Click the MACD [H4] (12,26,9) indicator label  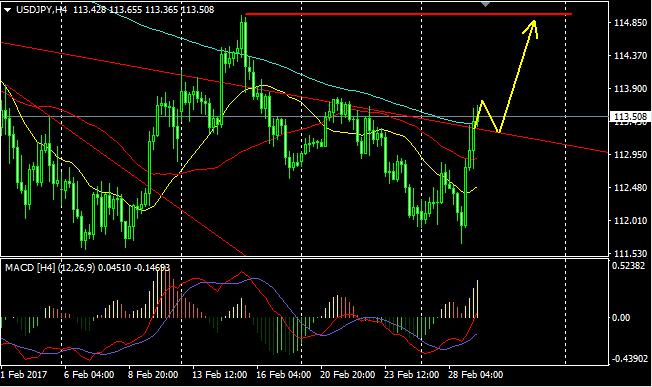coord(50,268)
